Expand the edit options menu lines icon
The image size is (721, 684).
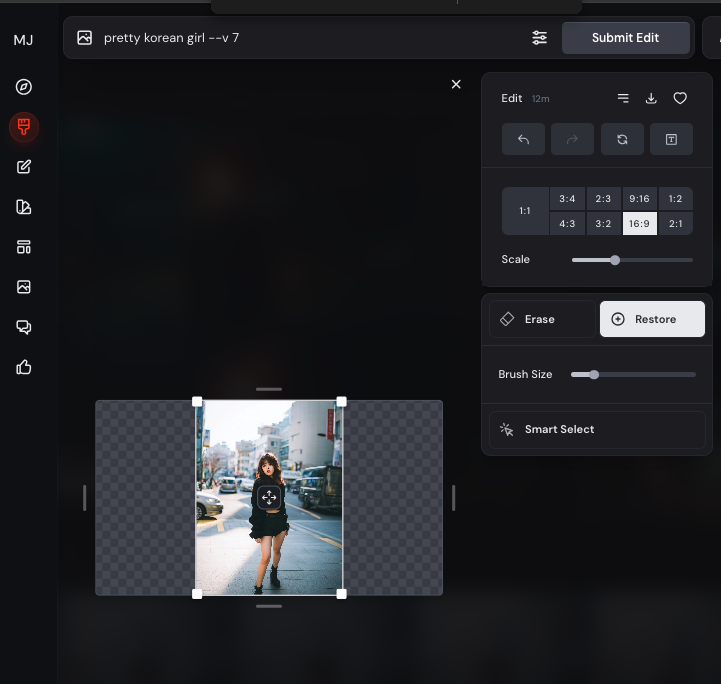click(623, 98)
